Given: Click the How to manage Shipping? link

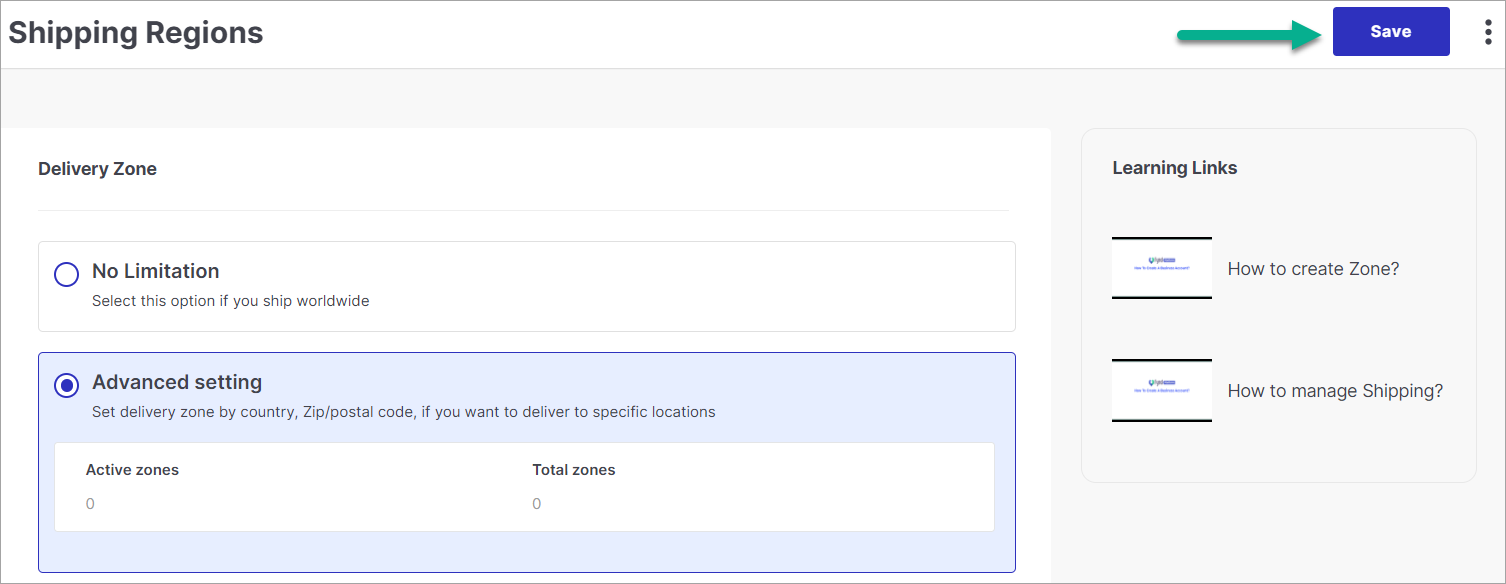Looking at the screenshot, I should point(1335,391).
